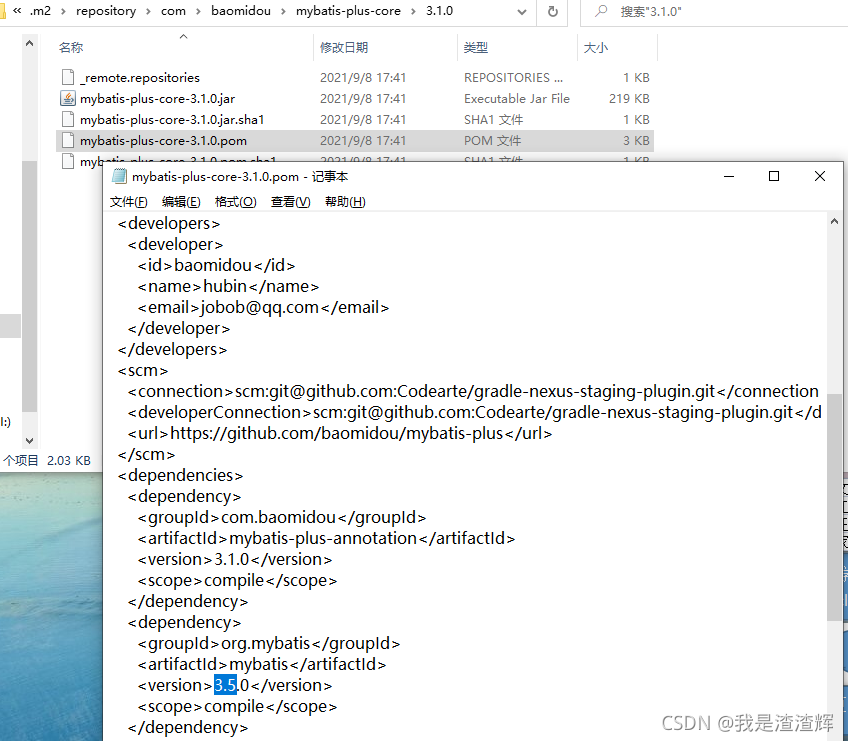This screenshot has height=741, width=848.
Task: Click the <id>baomidou</id> line
Action: coord(216,265)
